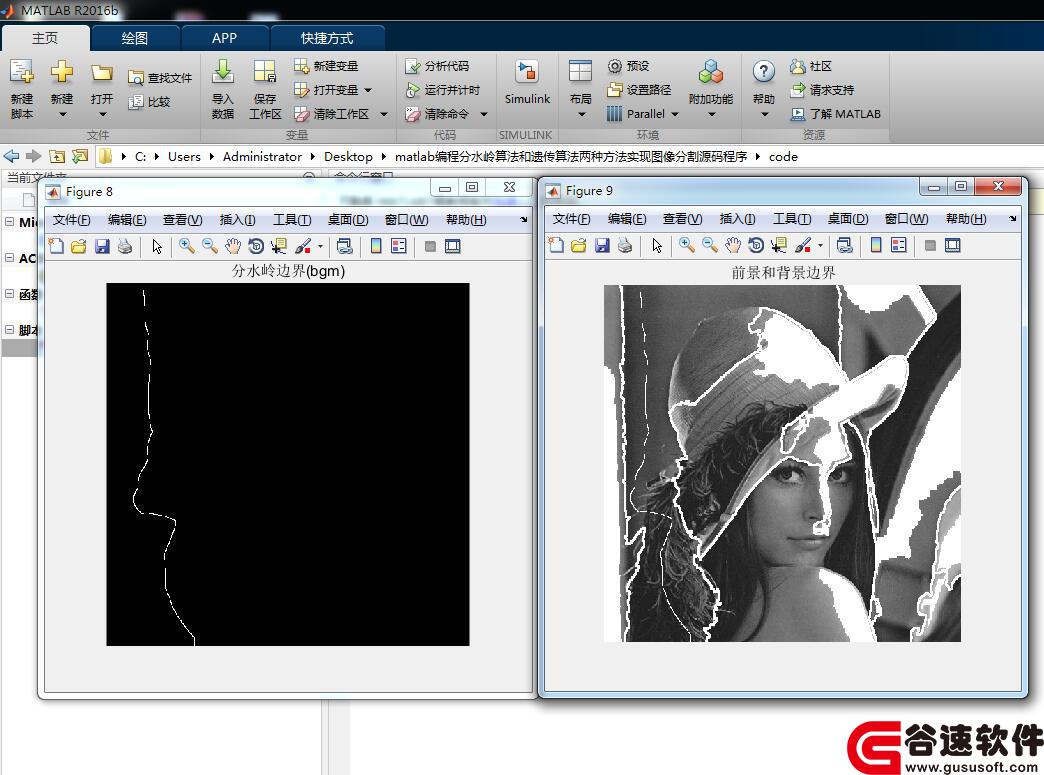Click the Desktop segment in the path bar
The width and height of the screenshot is (1044, 775).
click(x=348, y=156)
